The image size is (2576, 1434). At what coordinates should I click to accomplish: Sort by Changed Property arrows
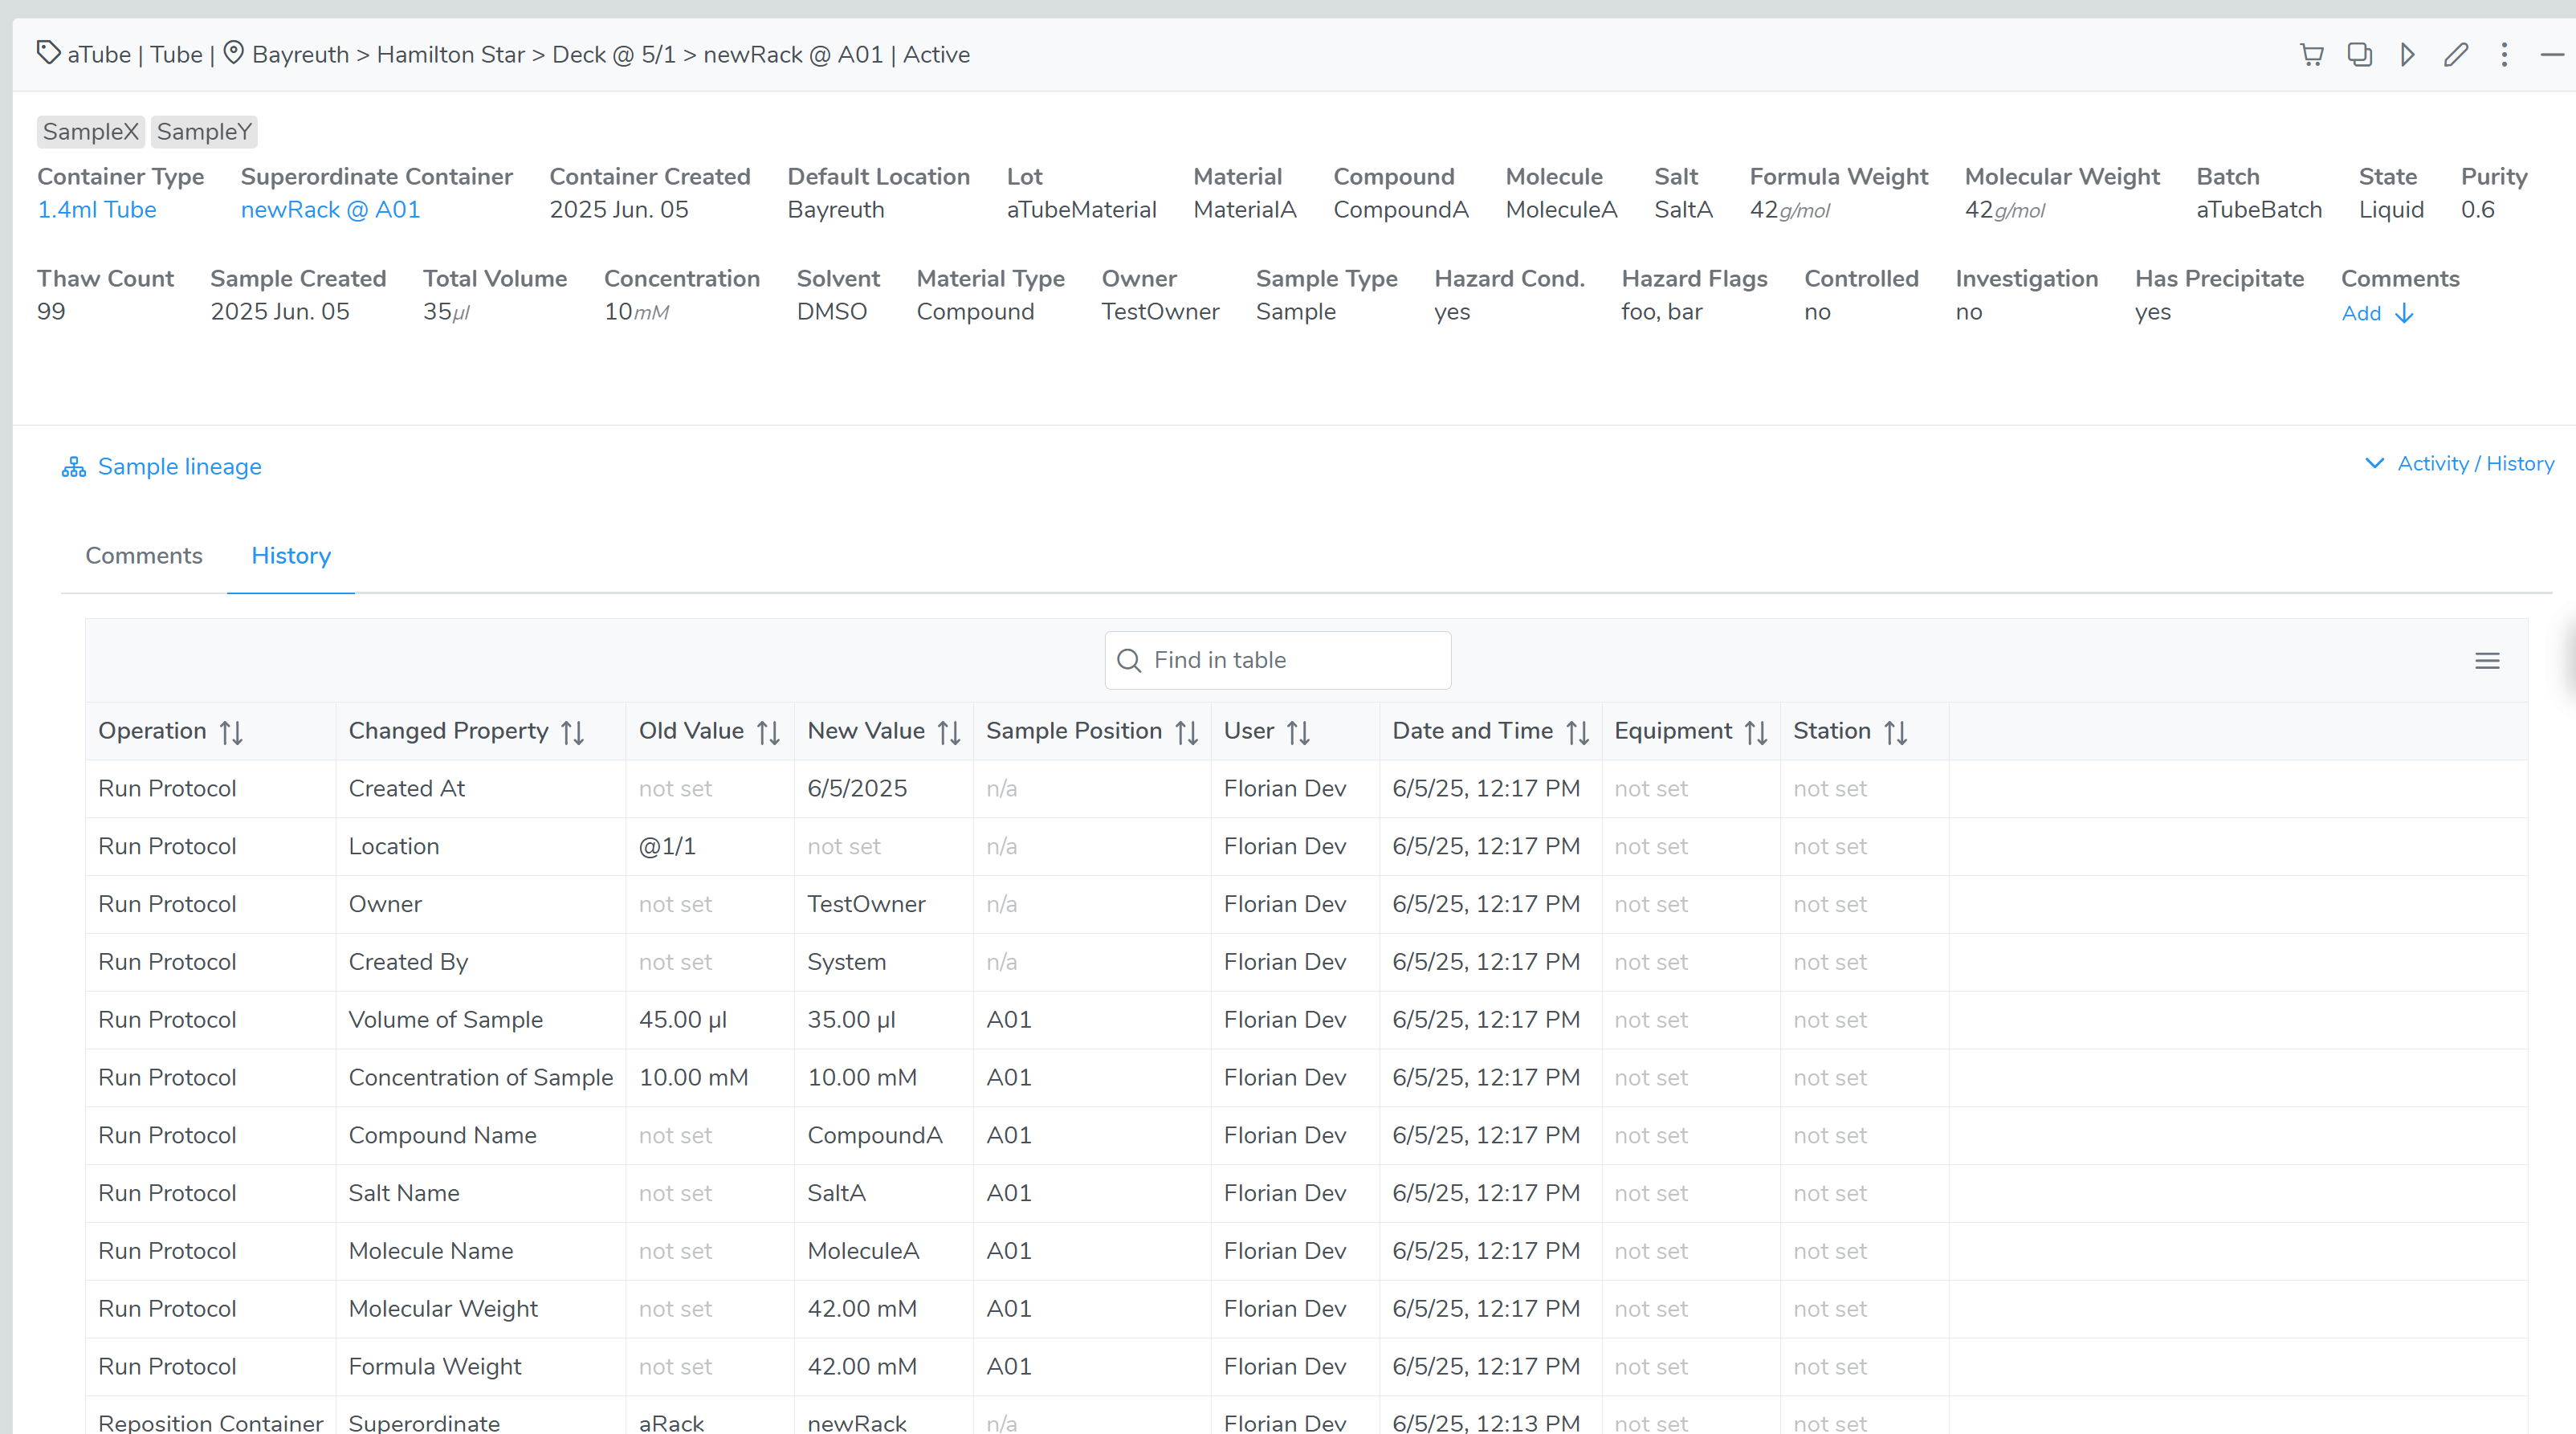[572, 732]
